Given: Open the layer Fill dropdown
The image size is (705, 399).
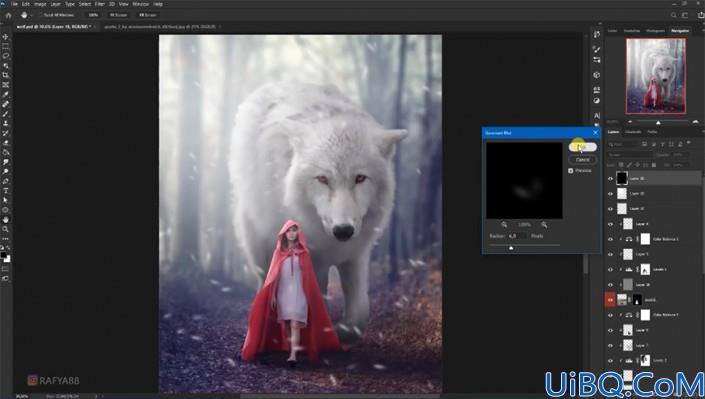Looking at the screenshot, I should 681,165.
